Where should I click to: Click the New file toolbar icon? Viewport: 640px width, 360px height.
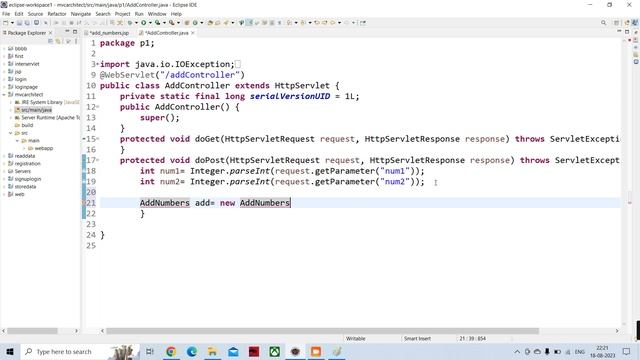(6, 23)
